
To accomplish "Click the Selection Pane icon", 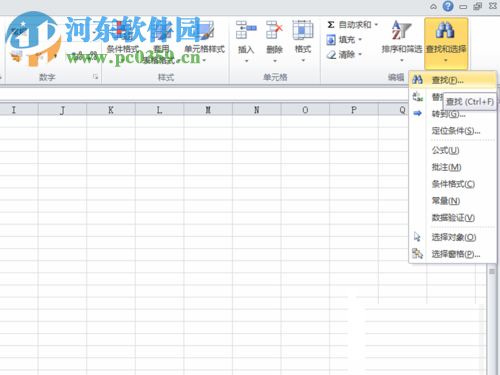I will point(417,254).
